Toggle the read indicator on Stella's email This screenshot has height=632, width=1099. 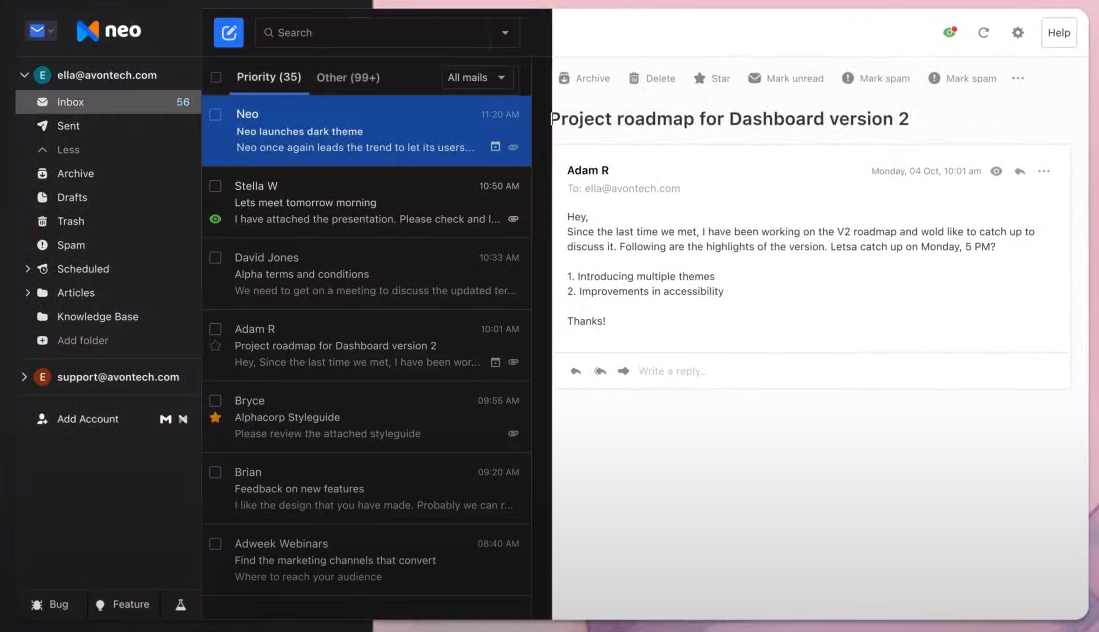click(215, 218)
